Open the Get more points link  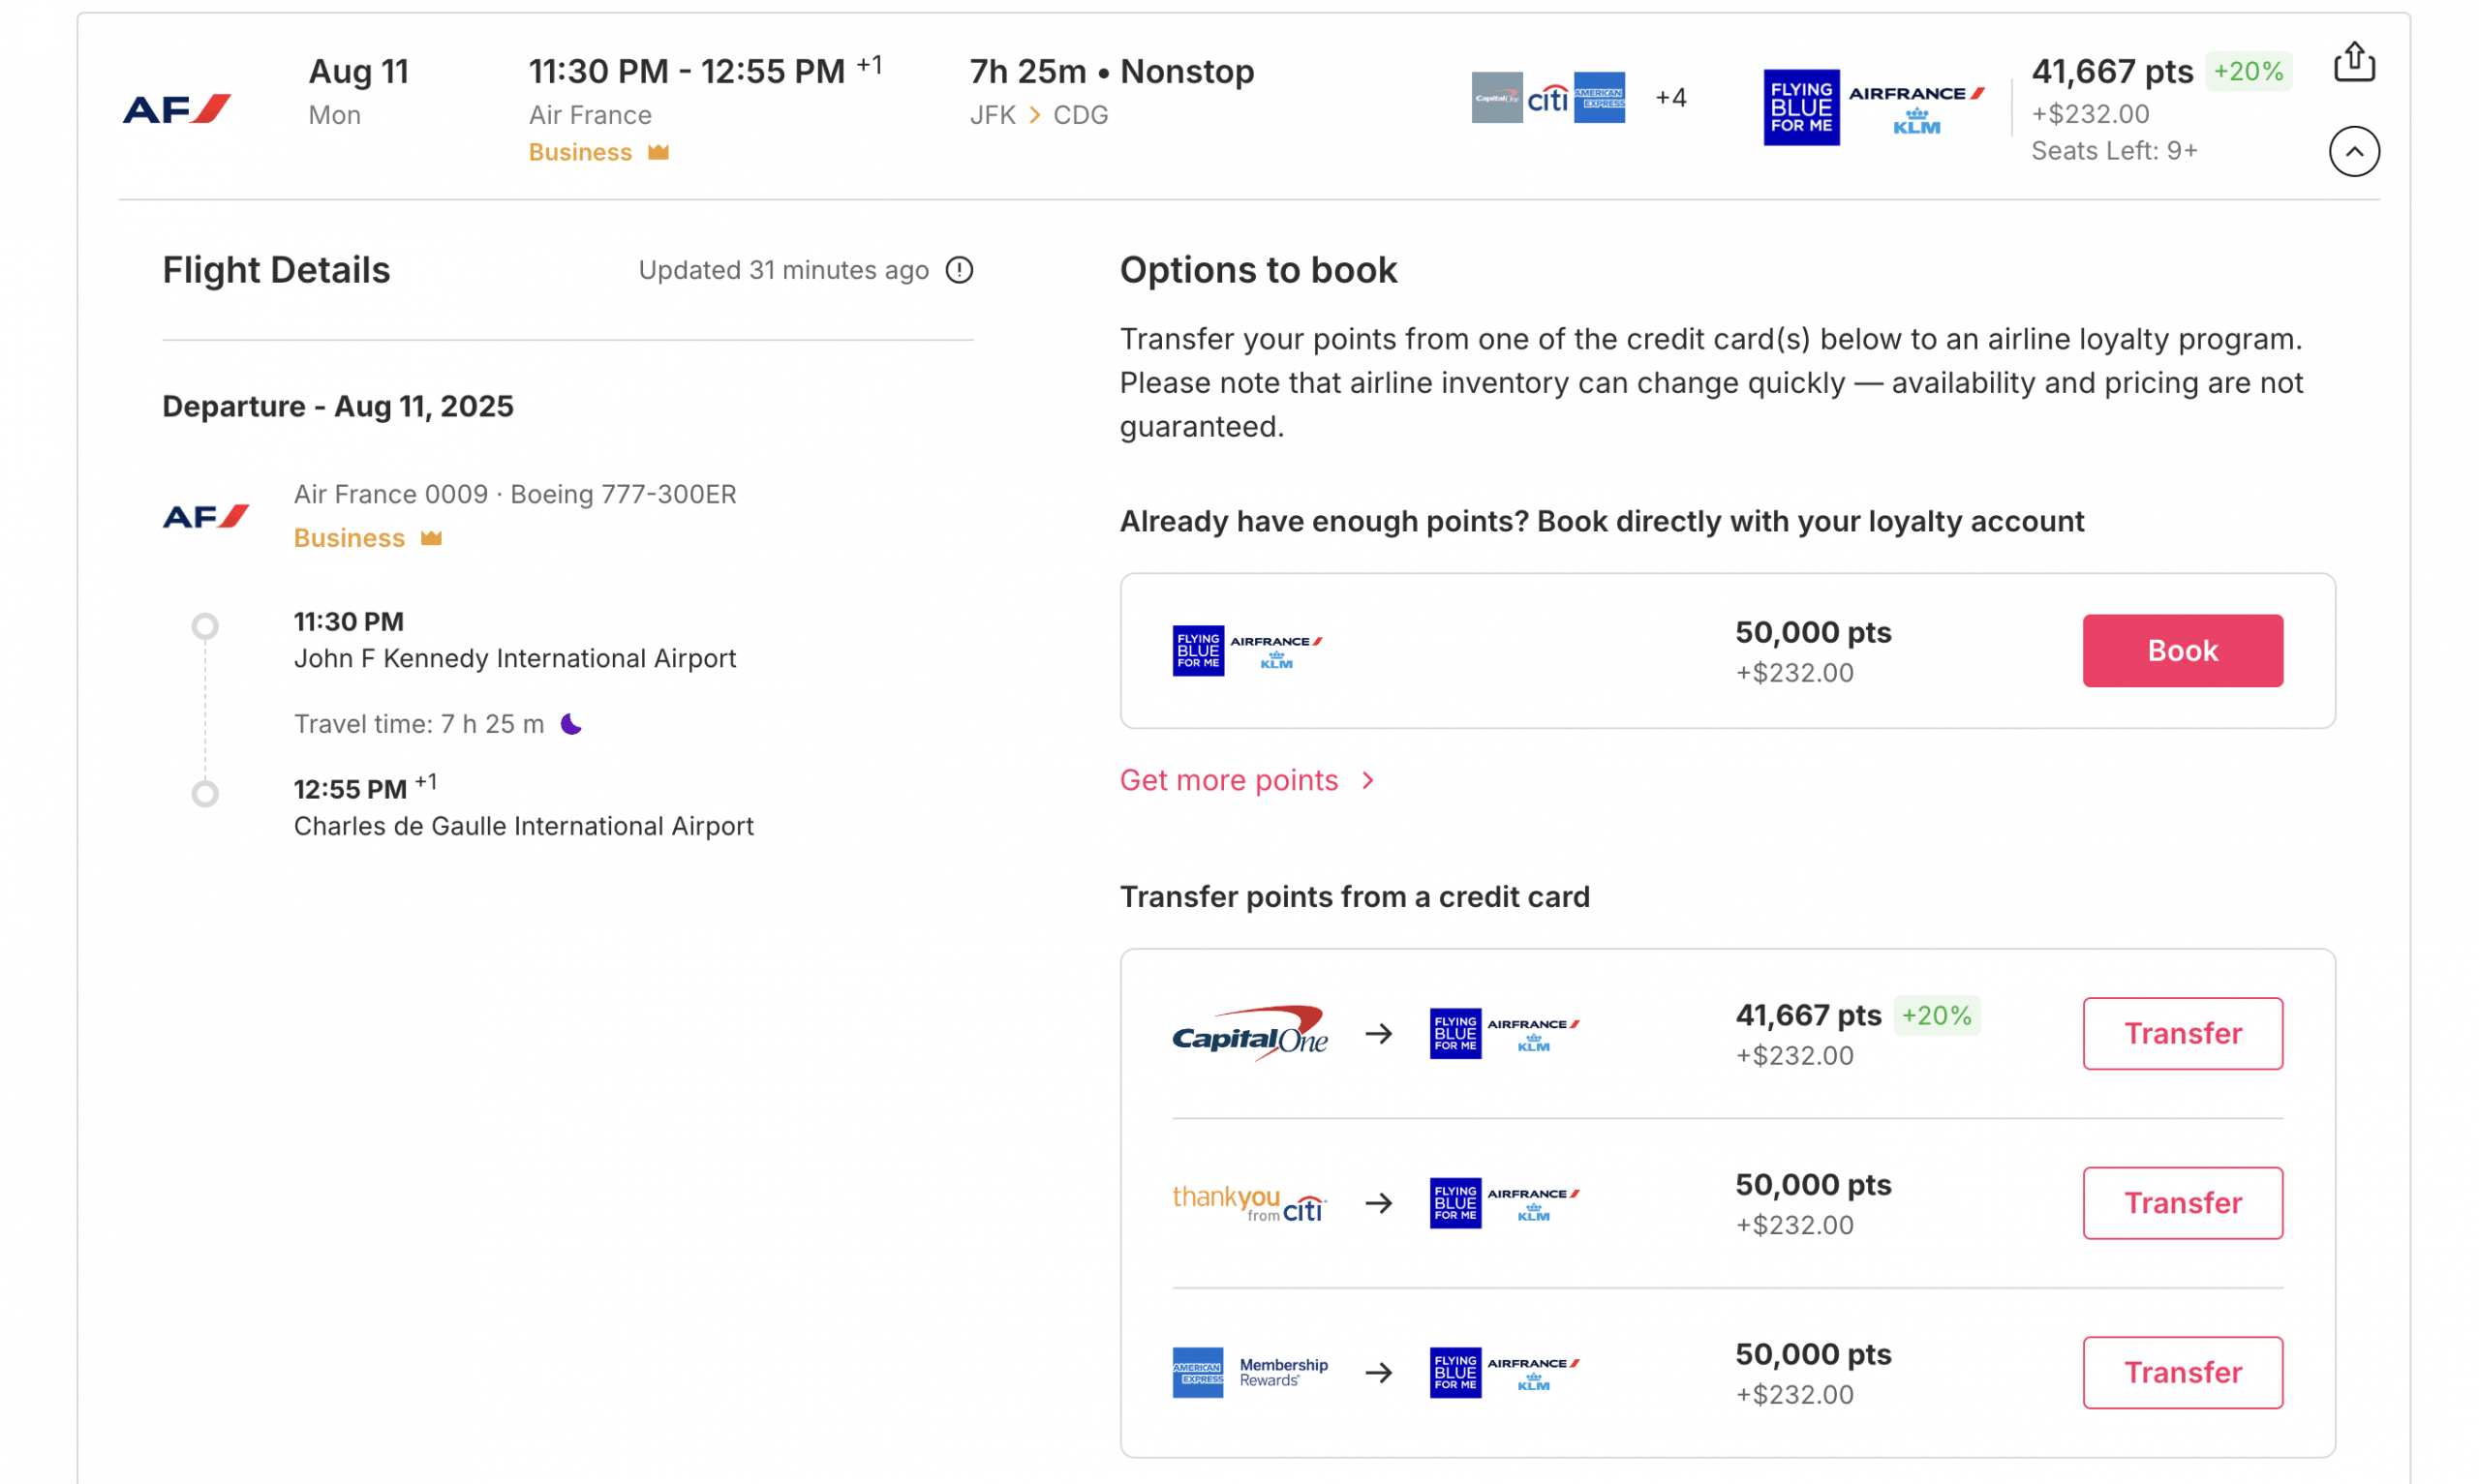(1228, 780)
